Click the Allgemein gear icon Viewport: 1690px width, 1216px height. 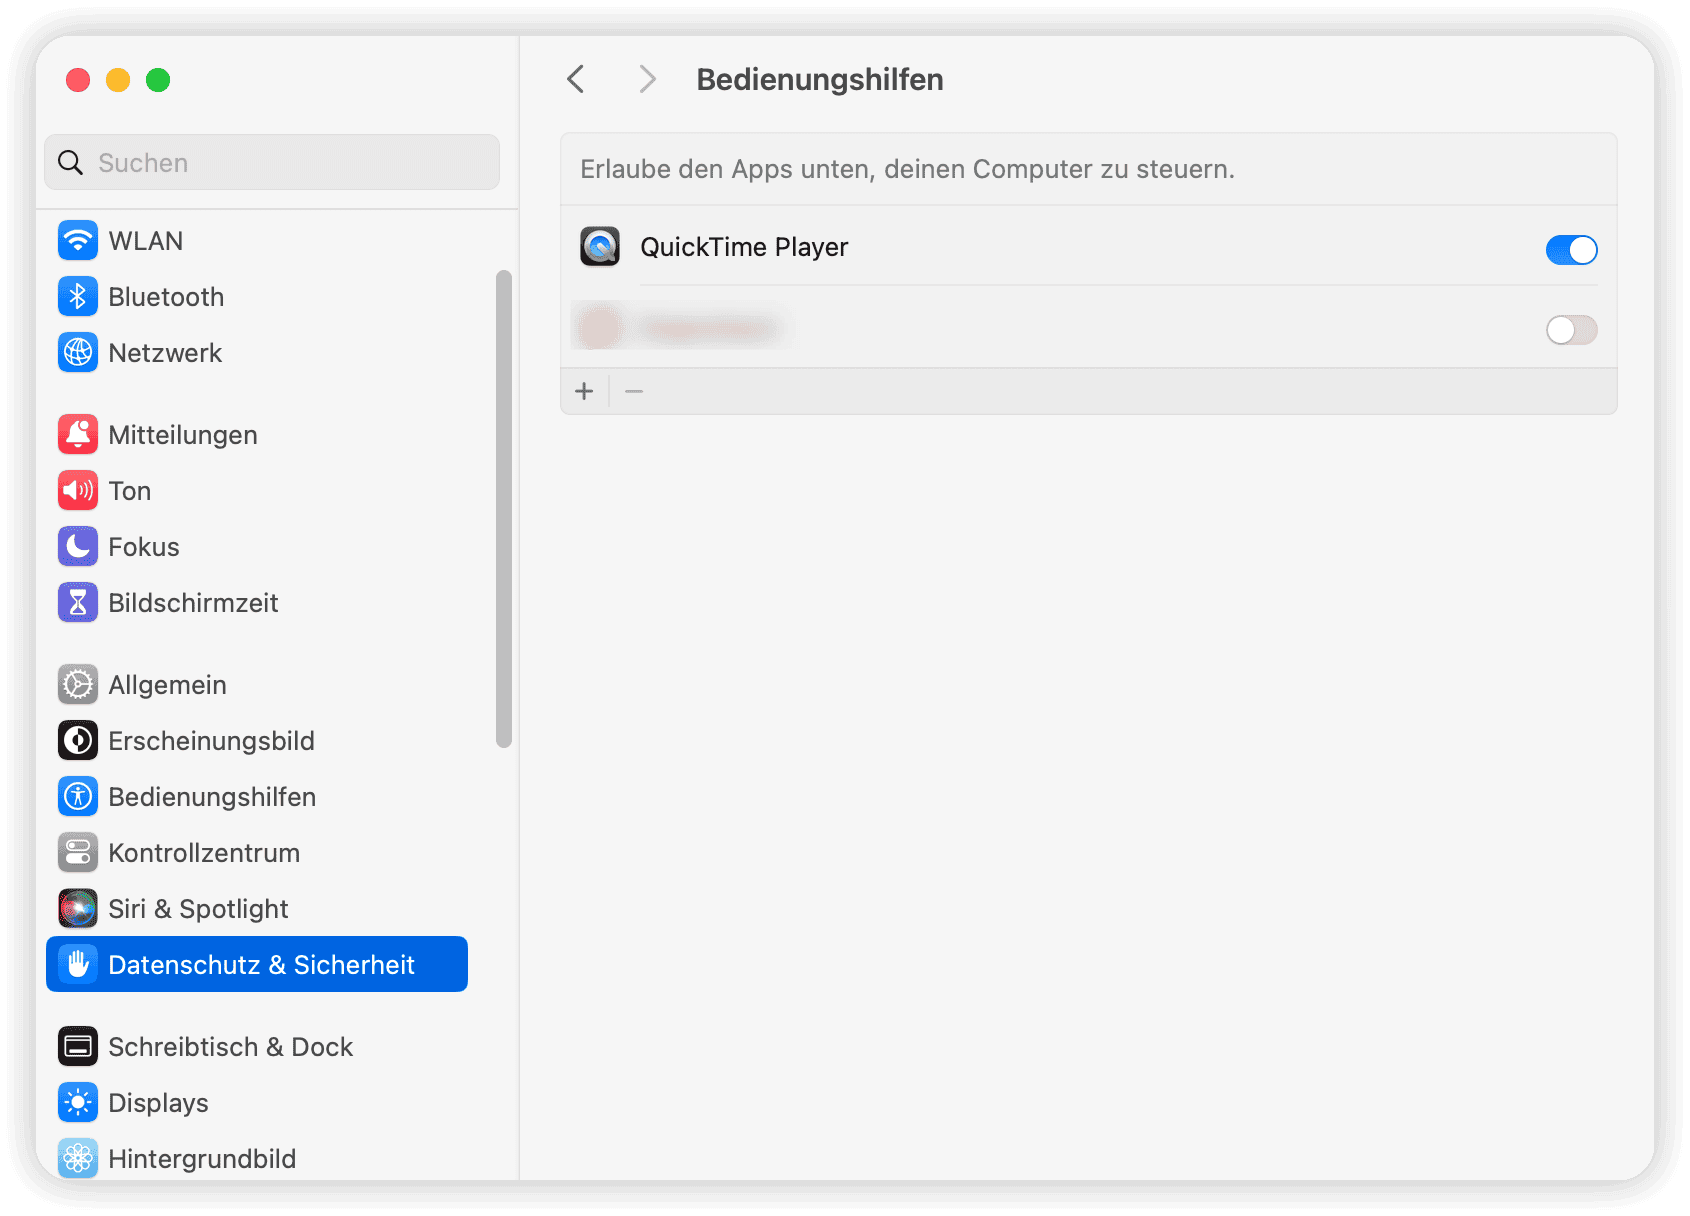point(78,684)
